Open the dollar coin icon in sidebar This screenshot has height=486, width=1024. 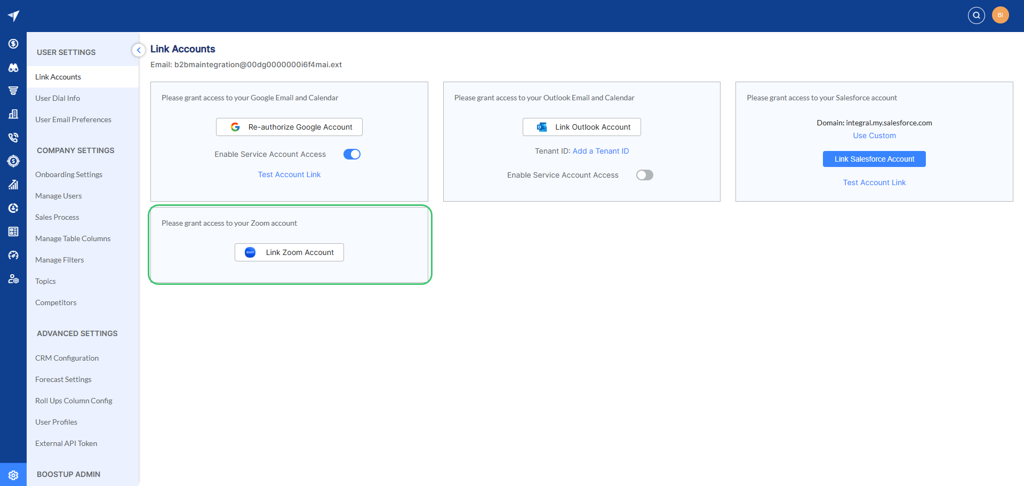pos(13,44)
